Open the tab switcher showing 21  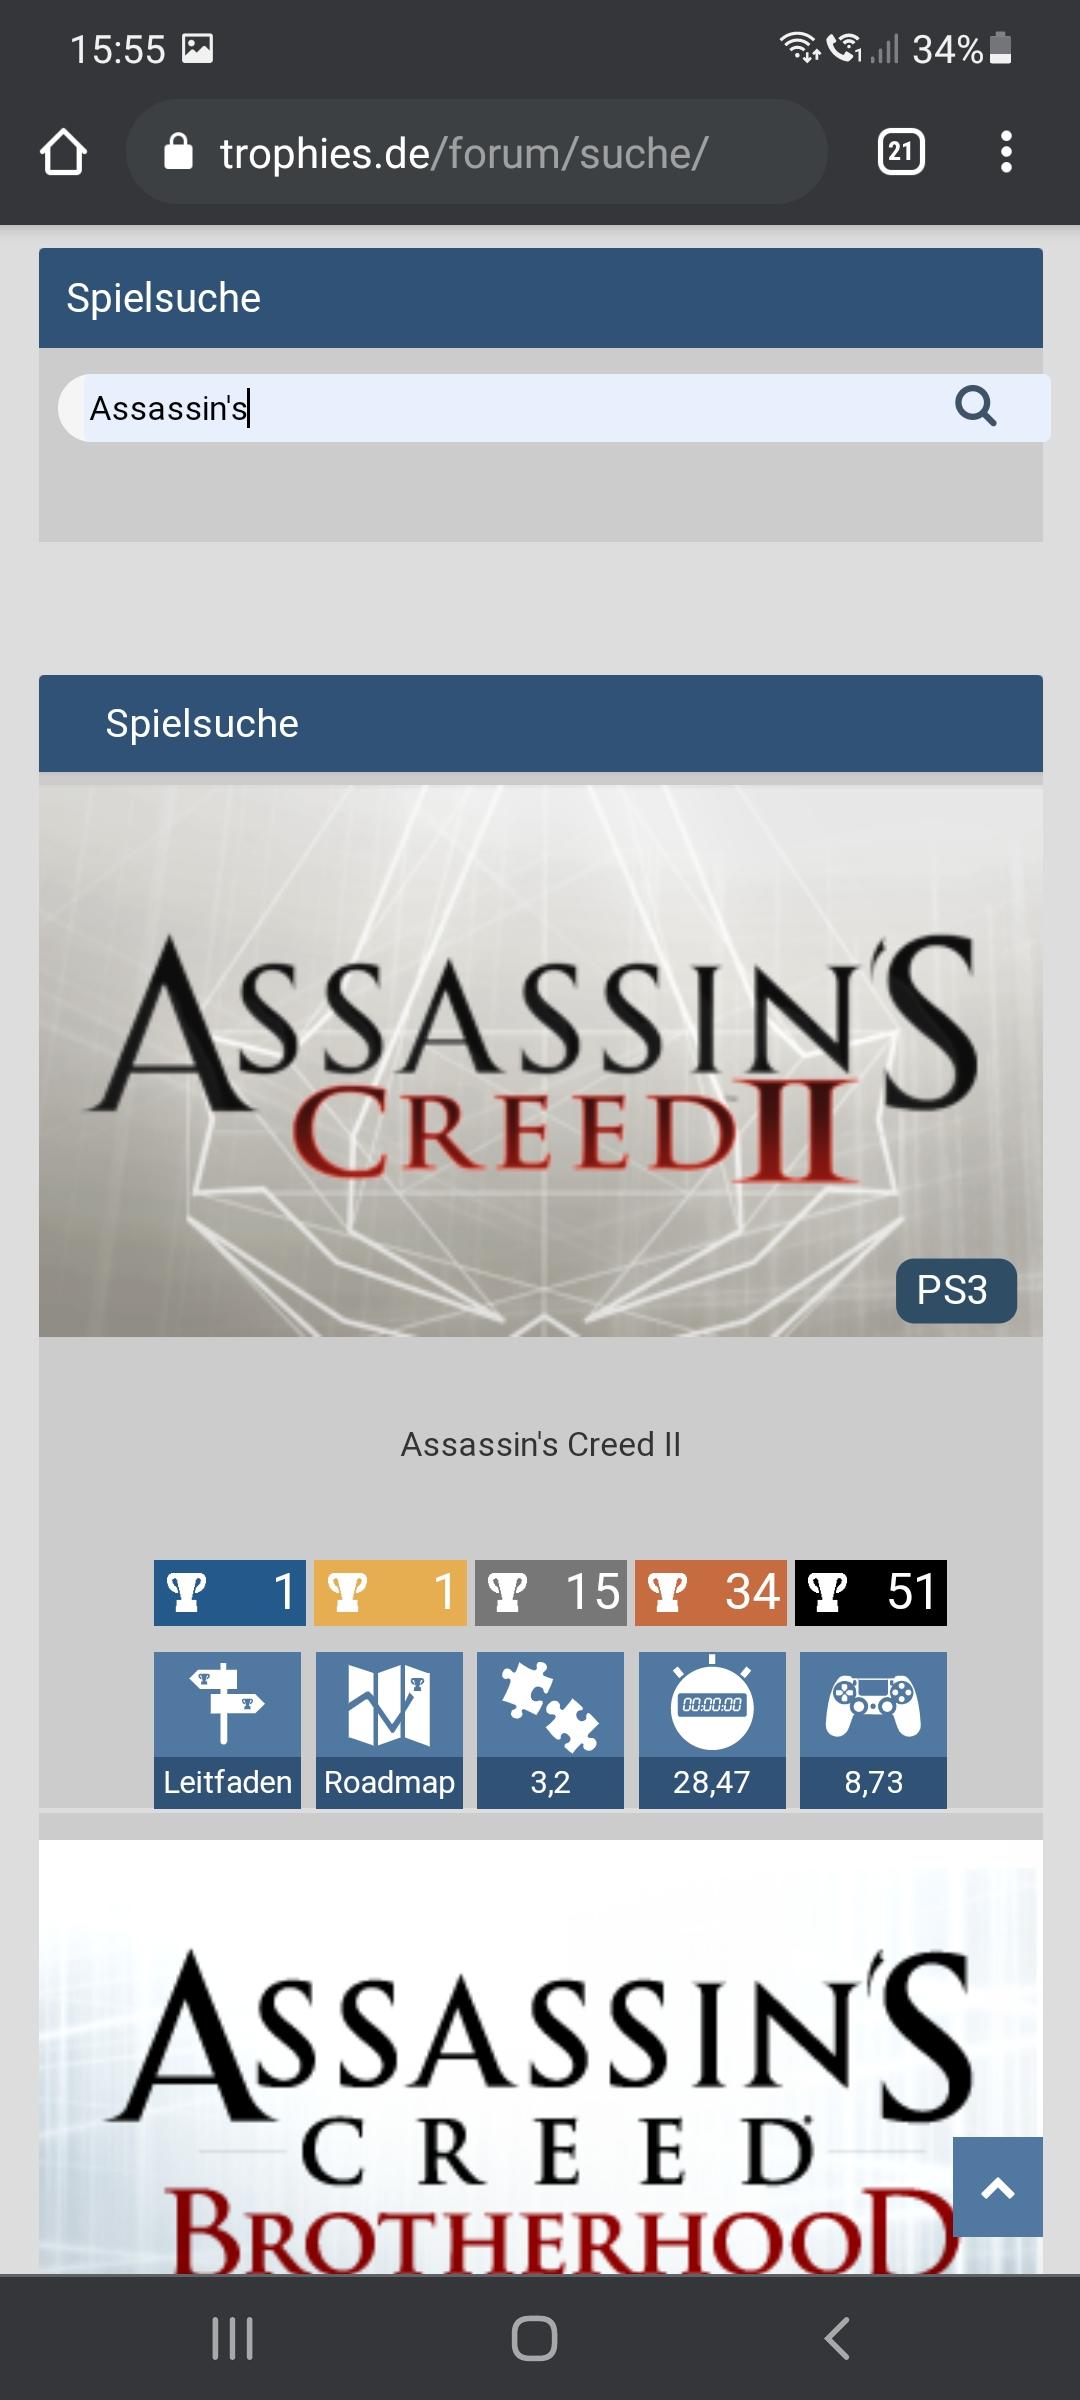point(901,152)
